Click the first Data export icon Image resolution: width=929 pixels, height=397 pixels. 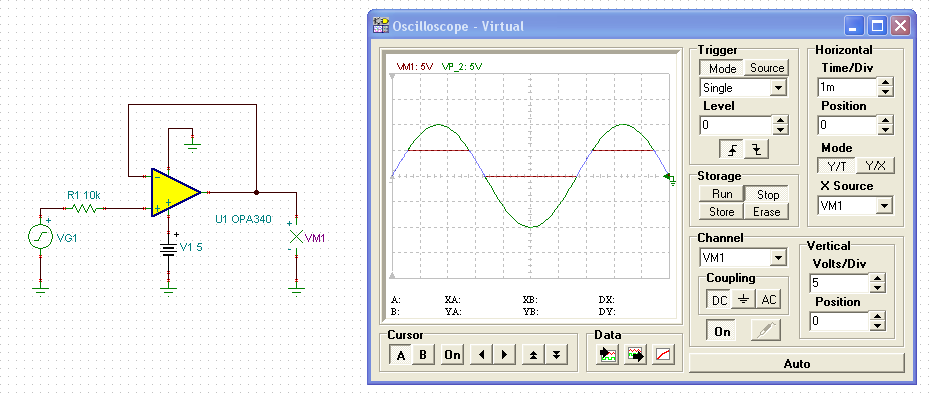coord(608,355)
